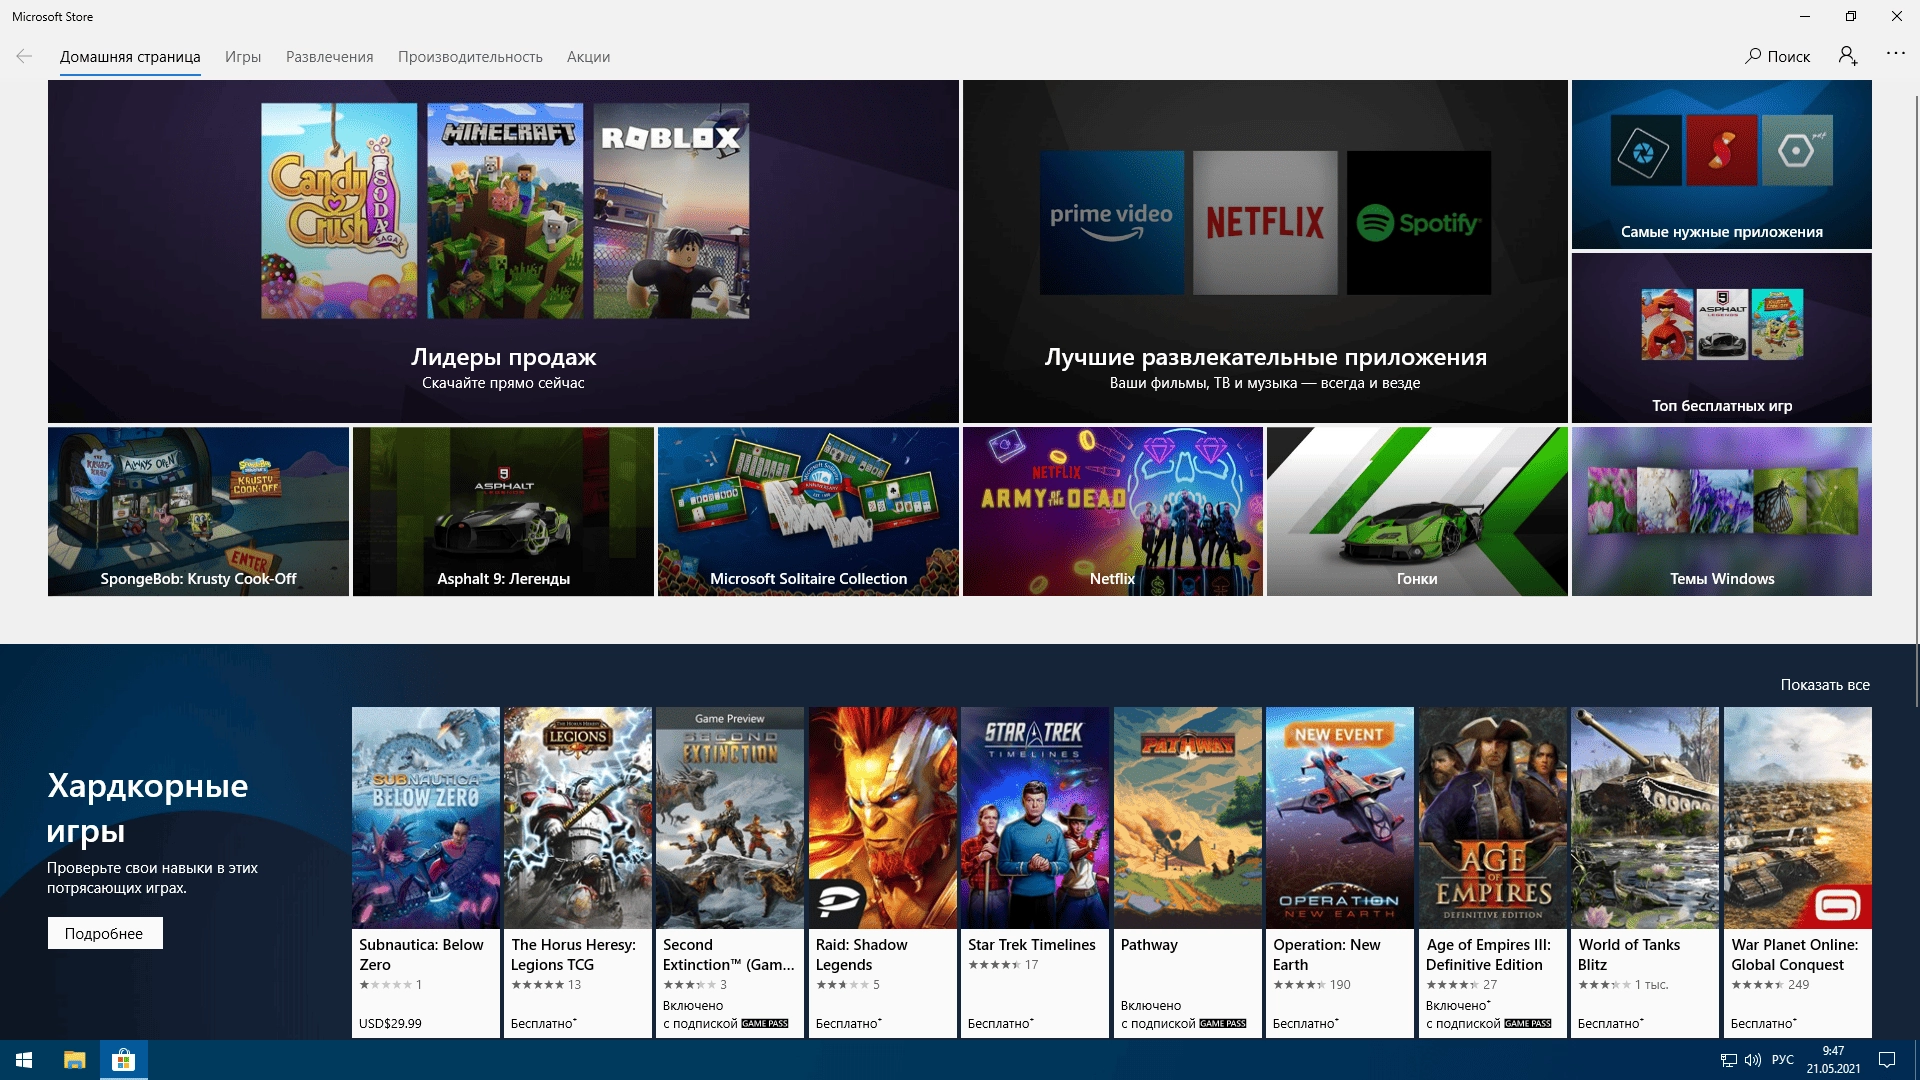
Task: Open the Spotify tile
Action: tap(1419, 223)
